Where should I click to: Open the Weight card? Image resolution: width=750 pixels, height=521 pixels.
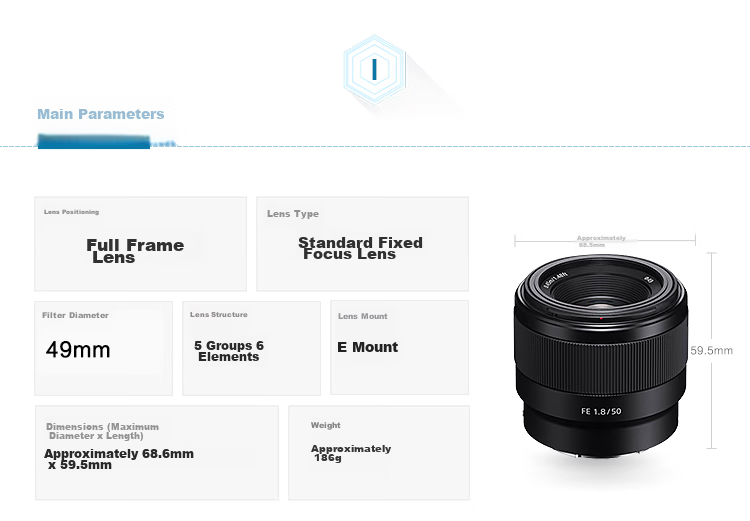click(379, 453)
